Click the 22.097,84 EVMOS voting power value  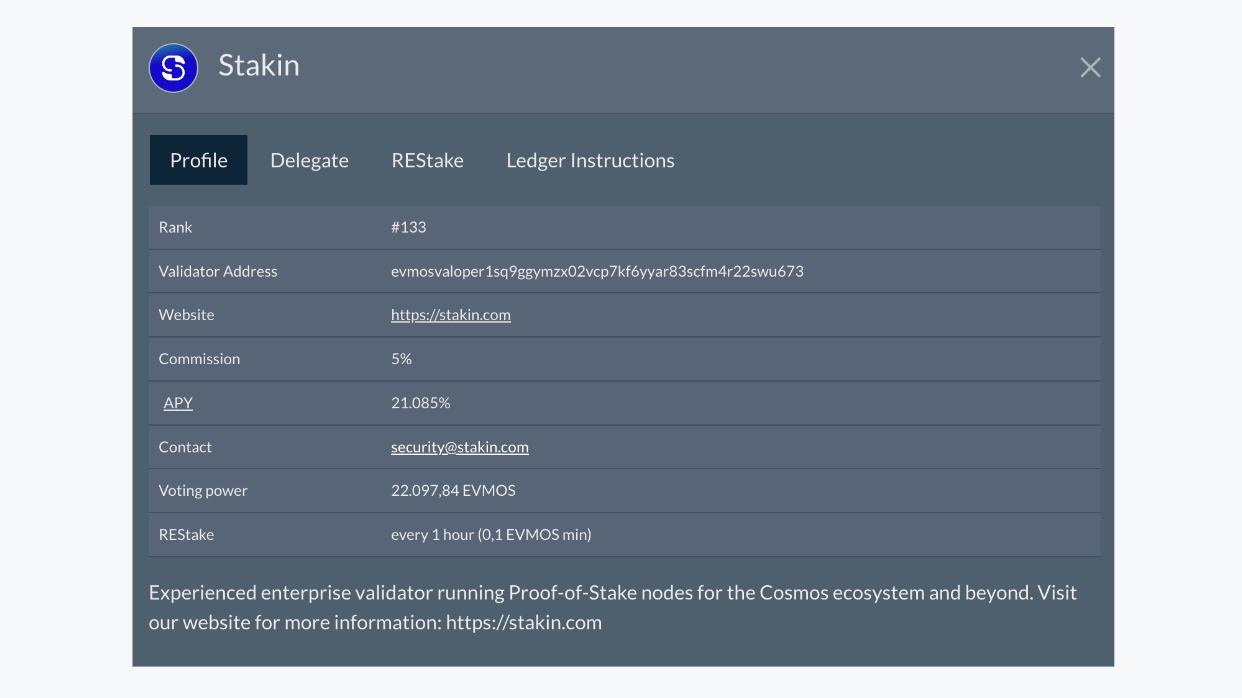pyautogui.click(x=453, y=491)
